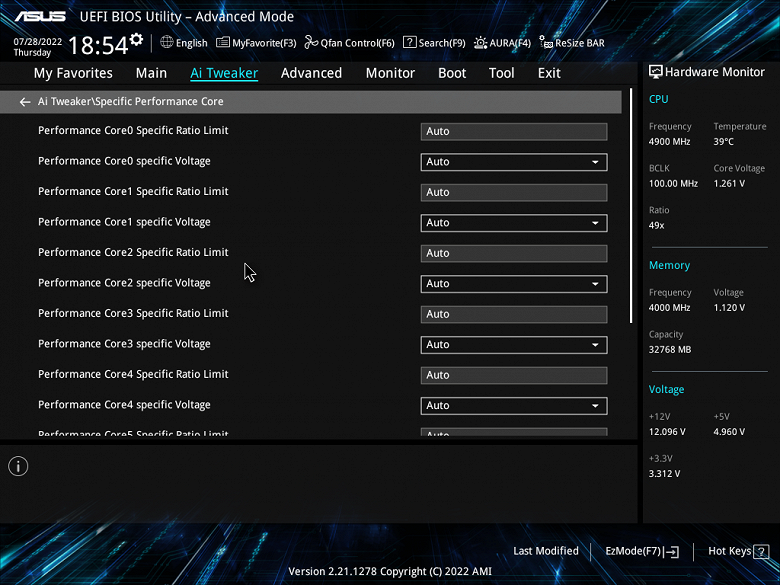The width and height of the screenshot is (780, 585).
Task: Go to the Exit tab
Action: 549,73
